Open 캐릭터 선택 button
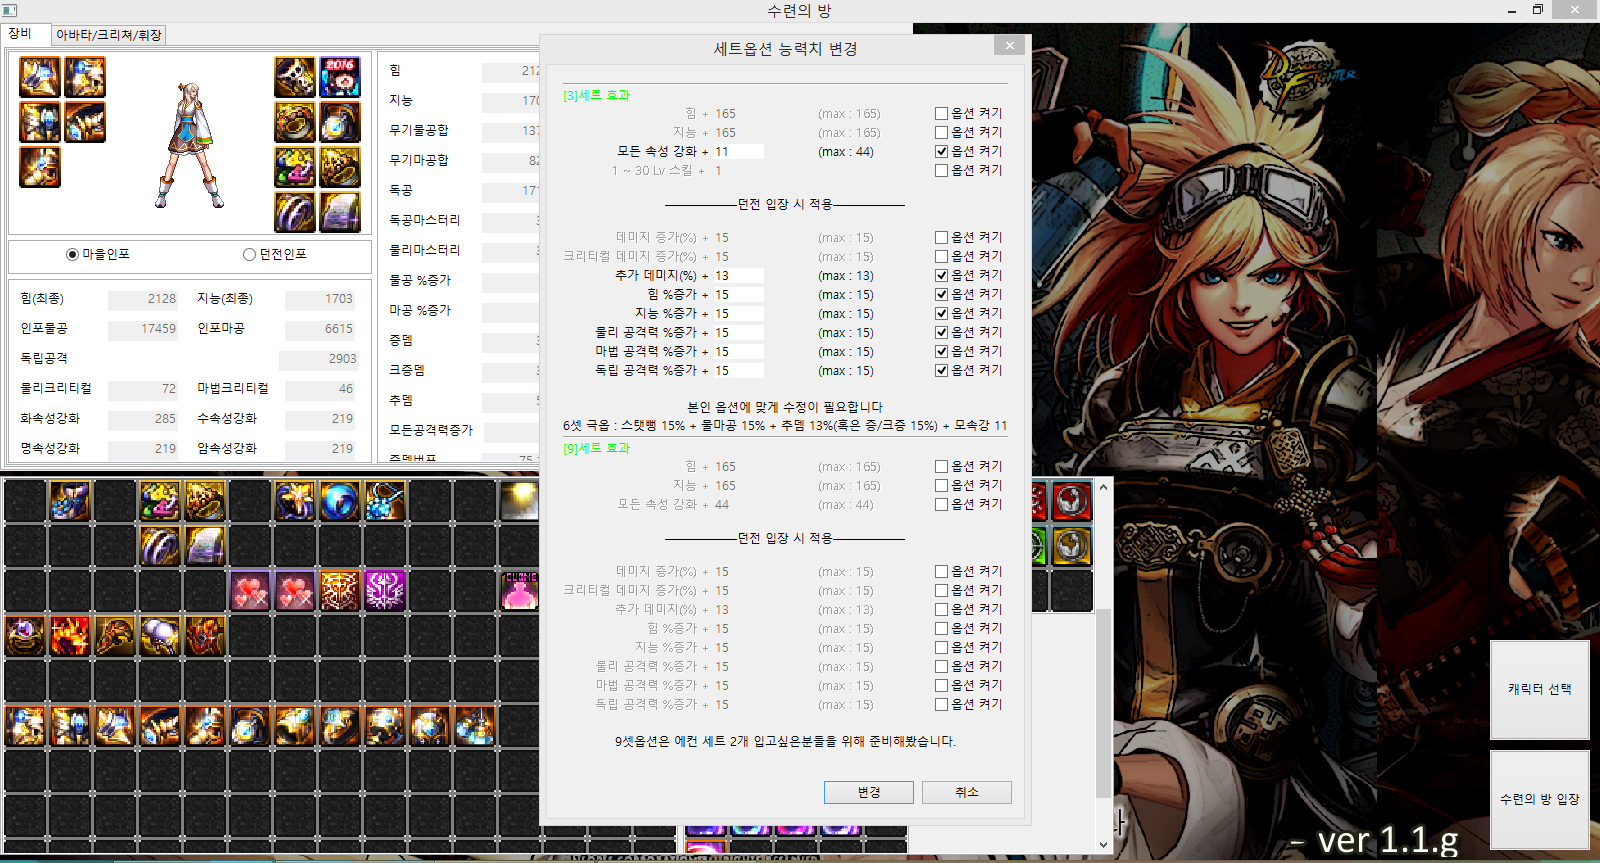The width and height of the screenshot is (1600, 863). pyautogui.click(x=1540, y=689)
